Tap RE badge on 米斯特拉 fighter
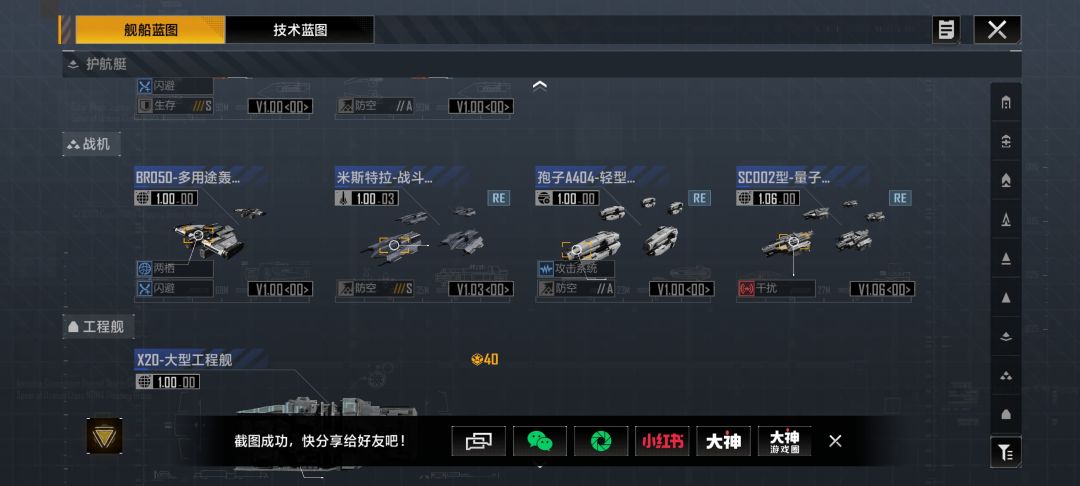This screenshot has height=486, width=1080. (499, 198)
